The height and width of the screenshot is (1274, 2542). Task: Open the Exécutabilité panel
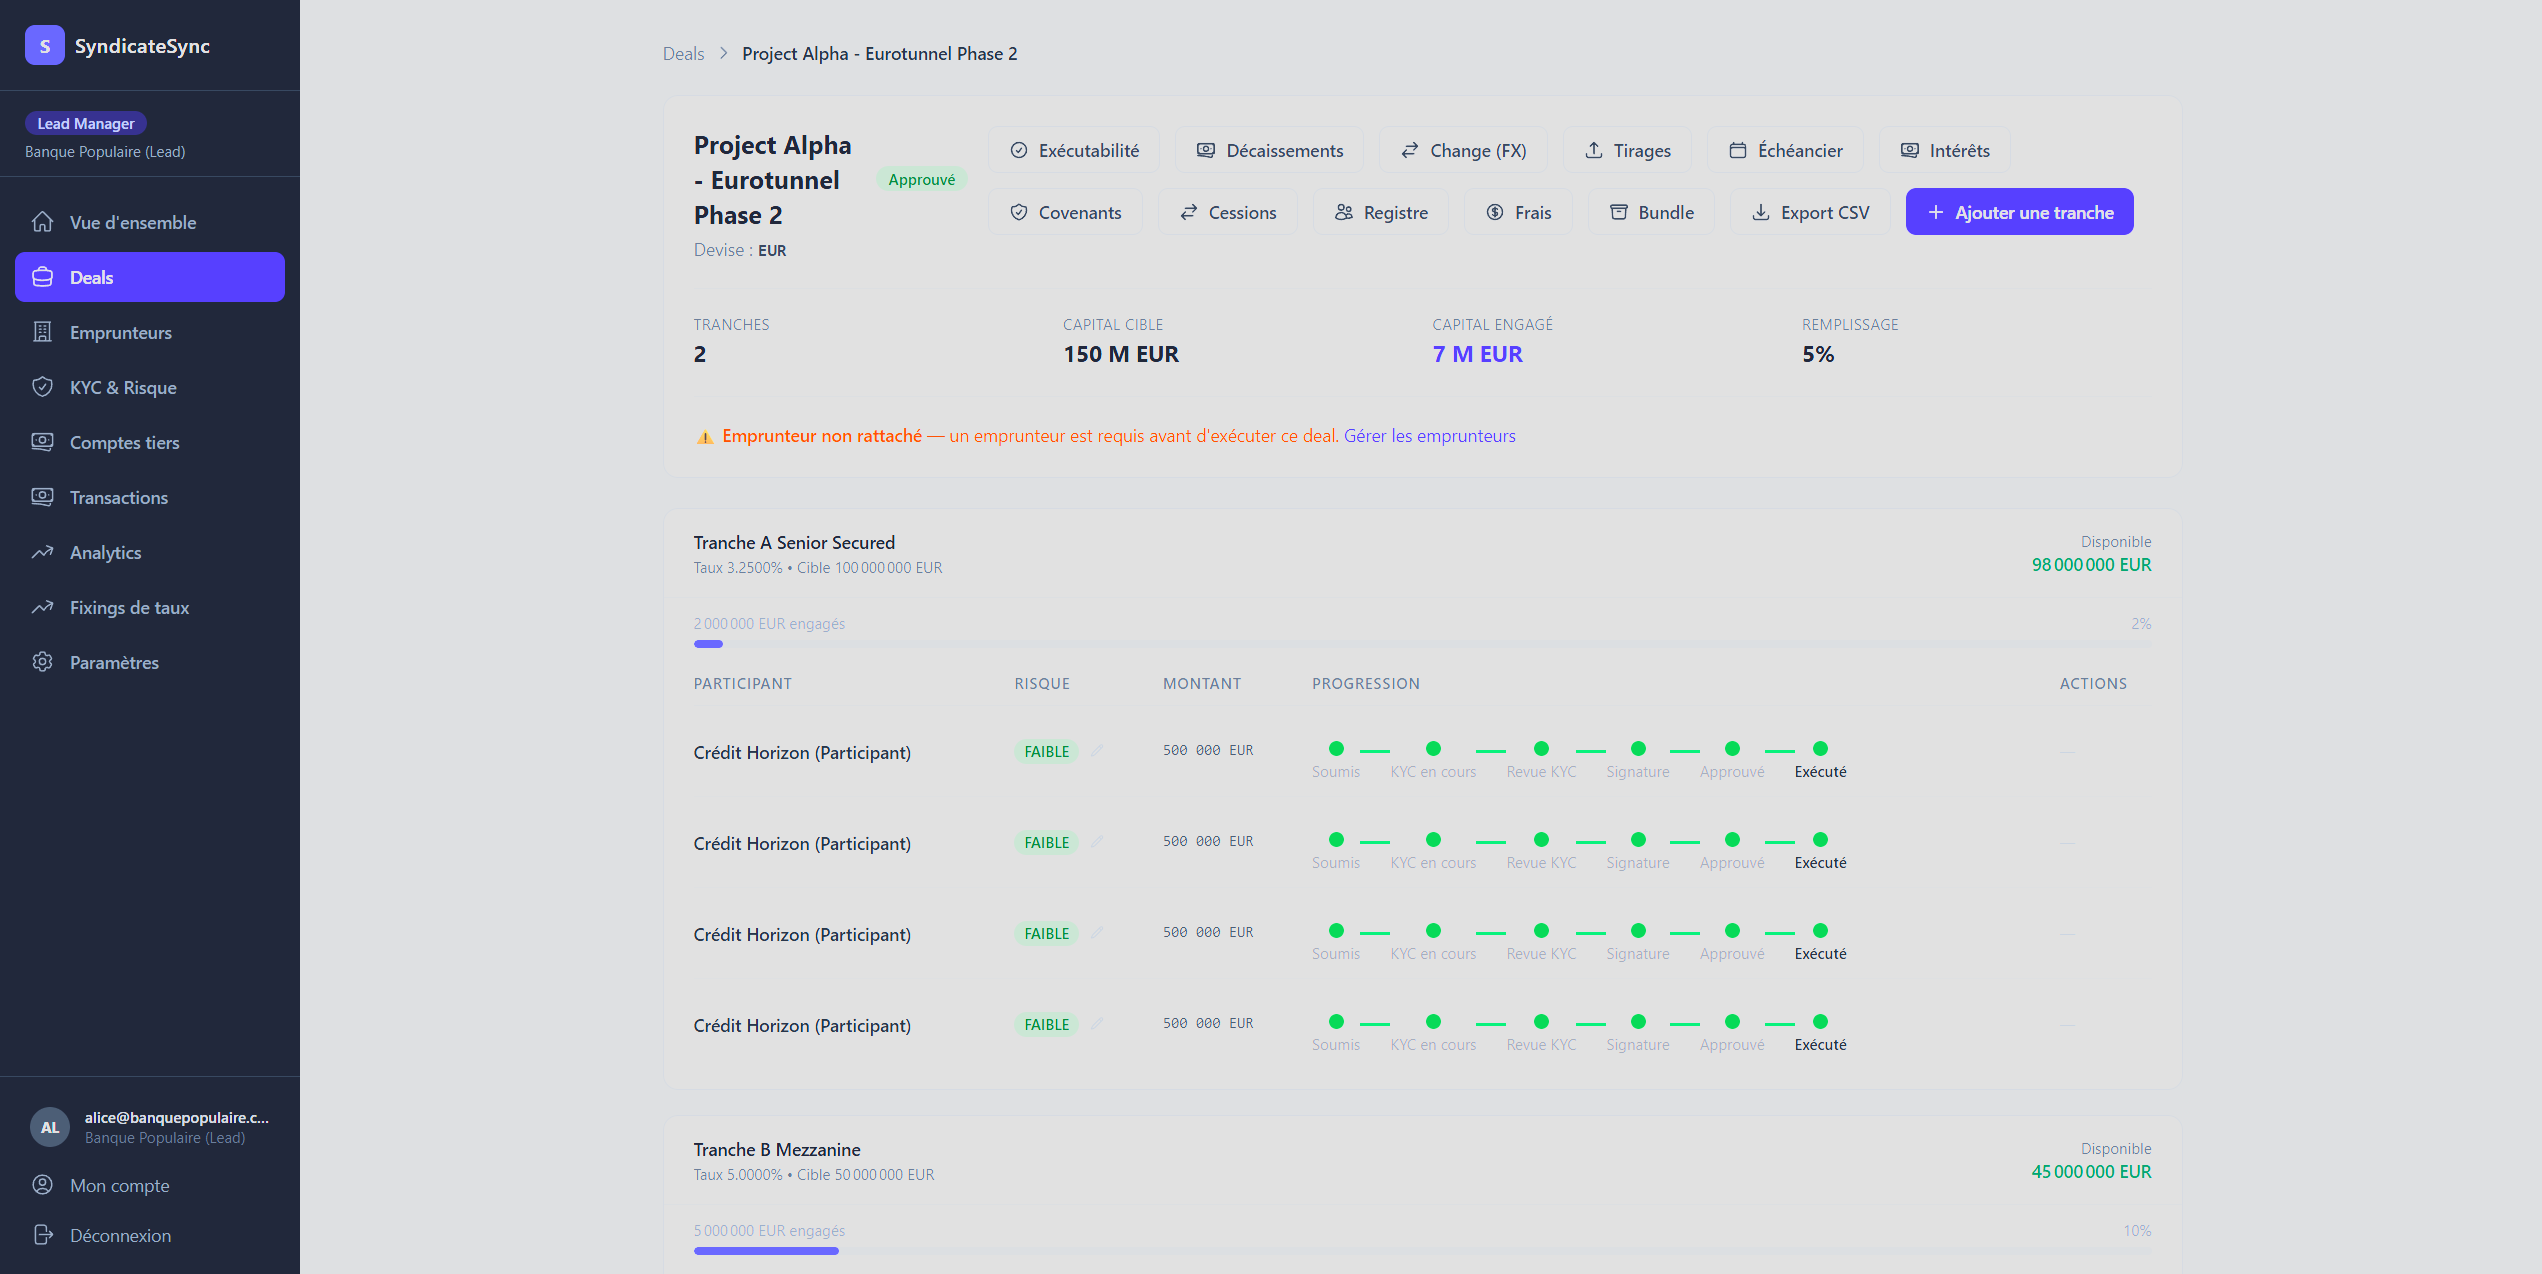click(1074, 150)
